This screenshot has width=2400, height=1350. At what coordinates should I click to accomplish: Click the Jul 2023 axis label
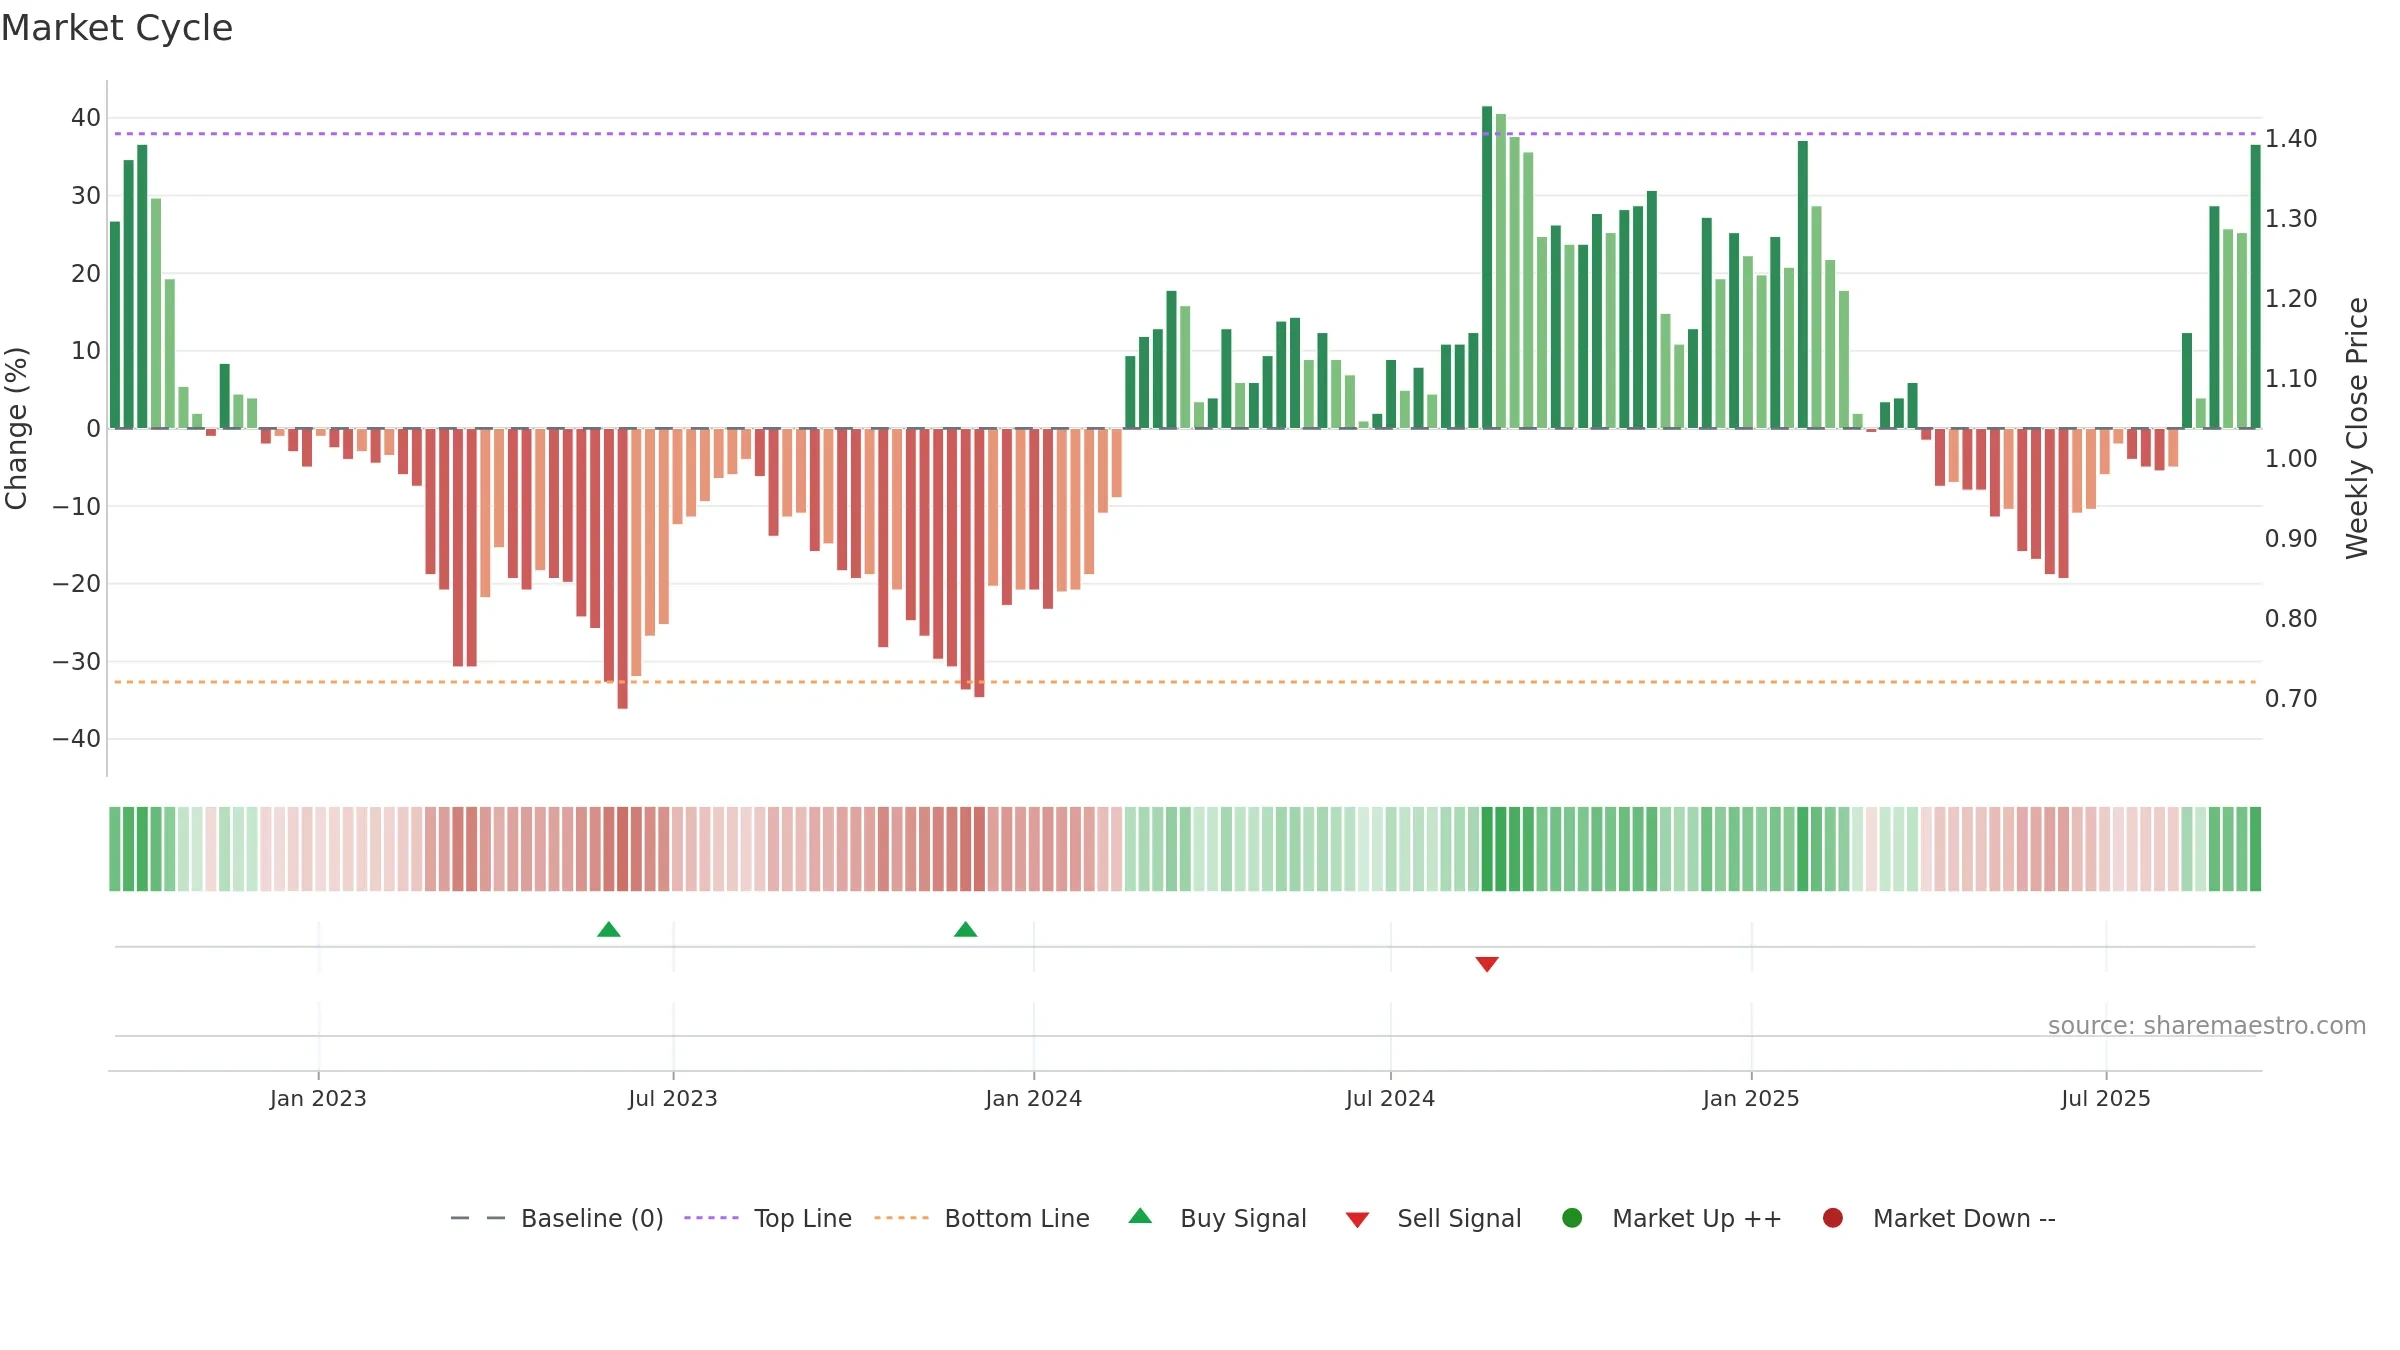[x=673, y=1098]
